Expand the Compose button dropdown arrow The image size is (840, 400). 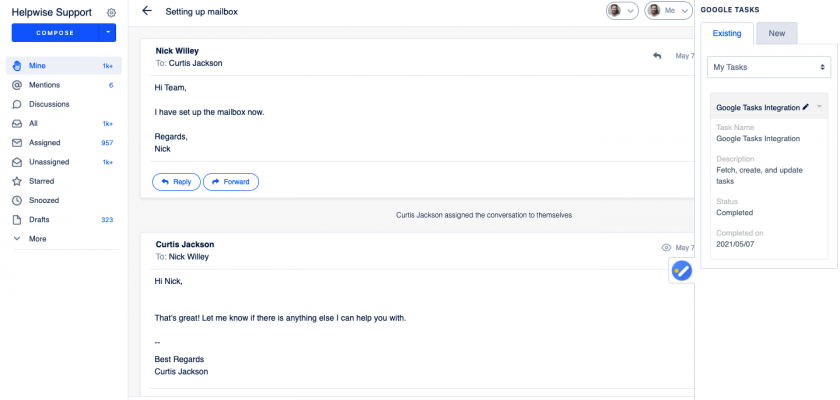point(108,33)
